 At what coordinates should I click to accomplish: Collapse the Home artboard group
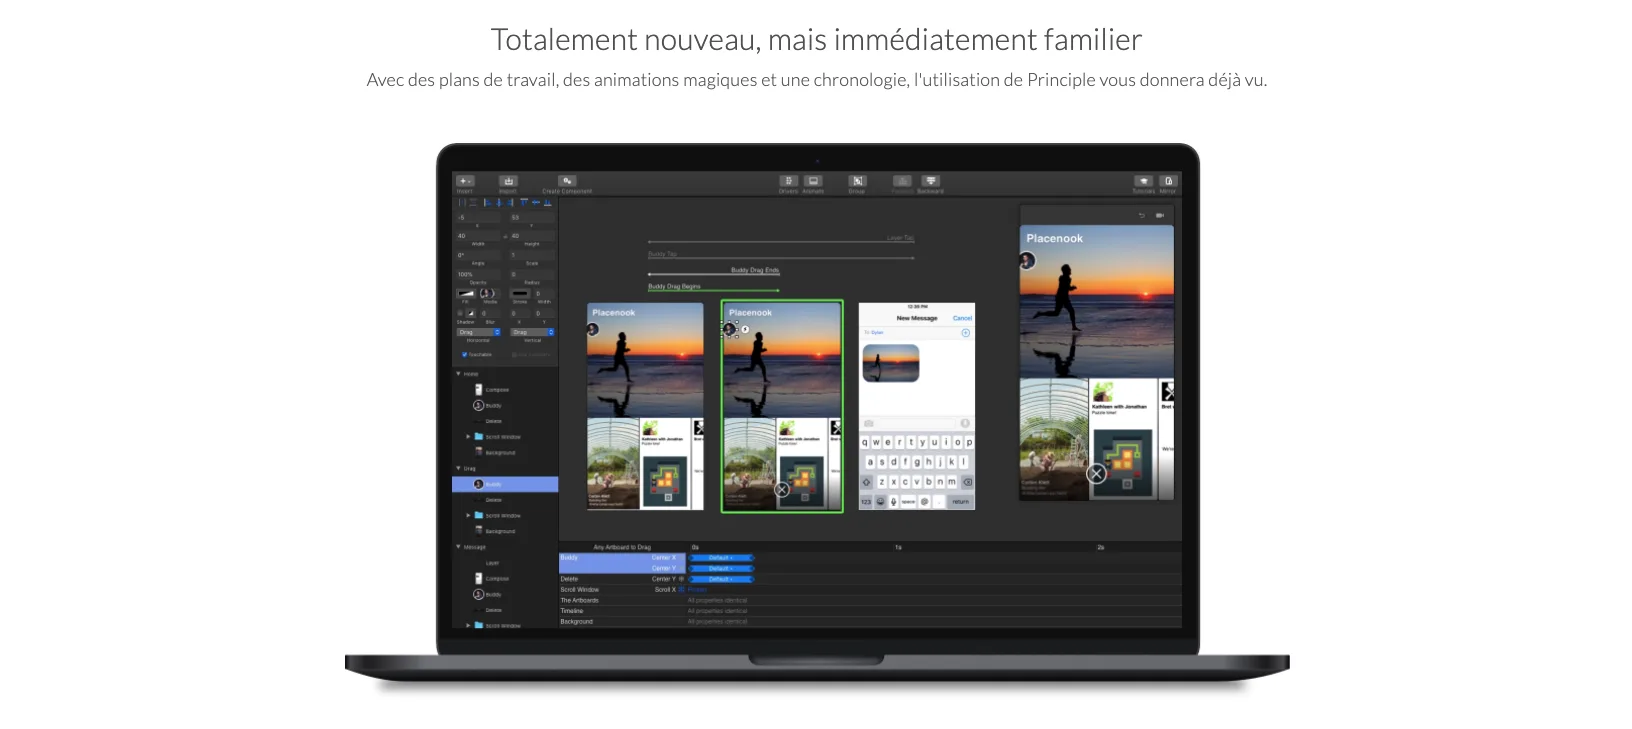click(458, 374)
